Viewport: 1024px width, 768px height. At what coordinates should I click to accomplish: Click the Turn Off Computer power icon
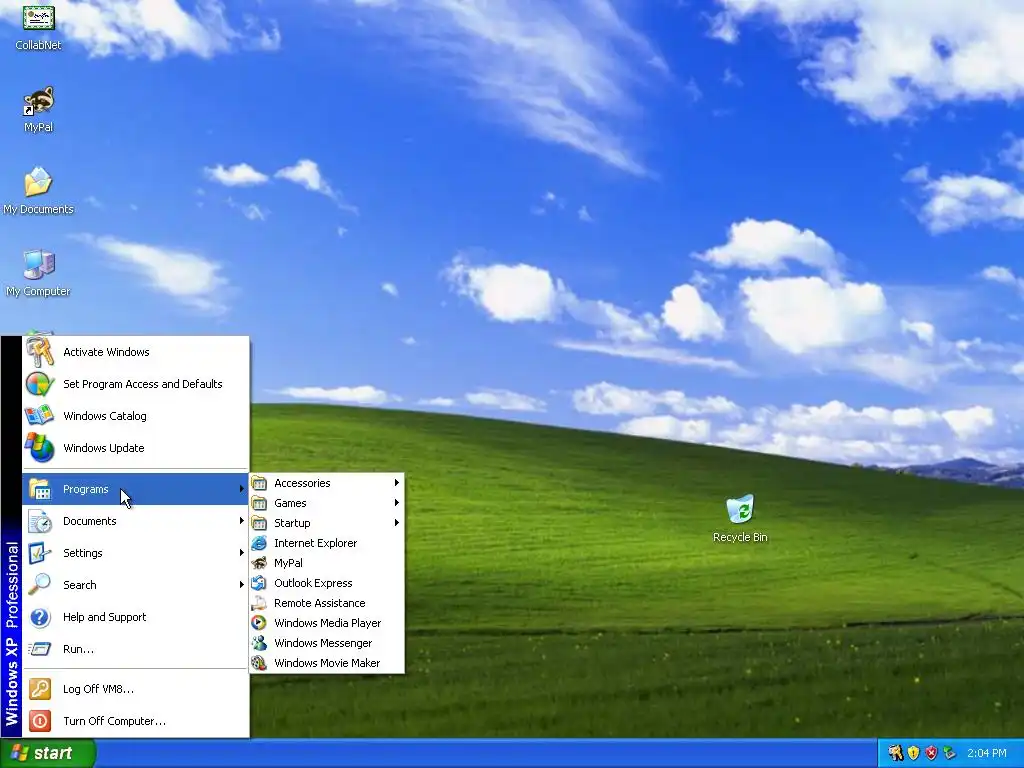click(x=40, y=721)
